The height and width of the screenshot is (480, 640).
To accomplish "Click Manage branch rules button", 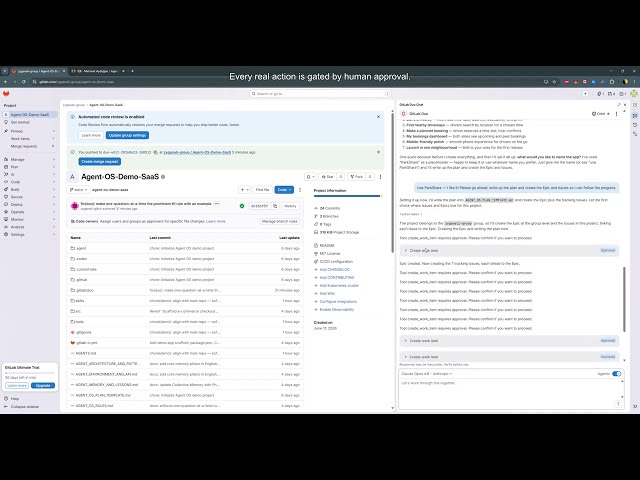I will tap(280, 221).
